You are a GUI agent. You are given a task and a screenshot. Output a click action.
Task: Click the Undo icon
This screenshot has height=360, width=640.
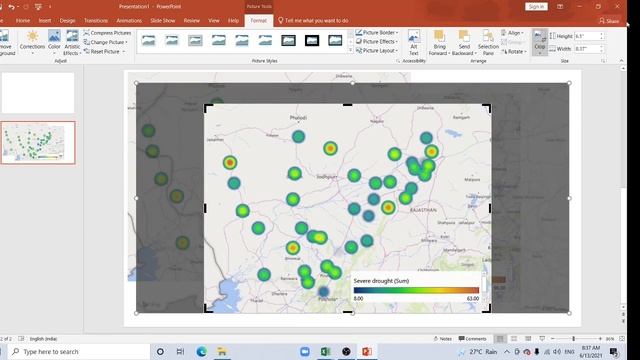(11, 7)
